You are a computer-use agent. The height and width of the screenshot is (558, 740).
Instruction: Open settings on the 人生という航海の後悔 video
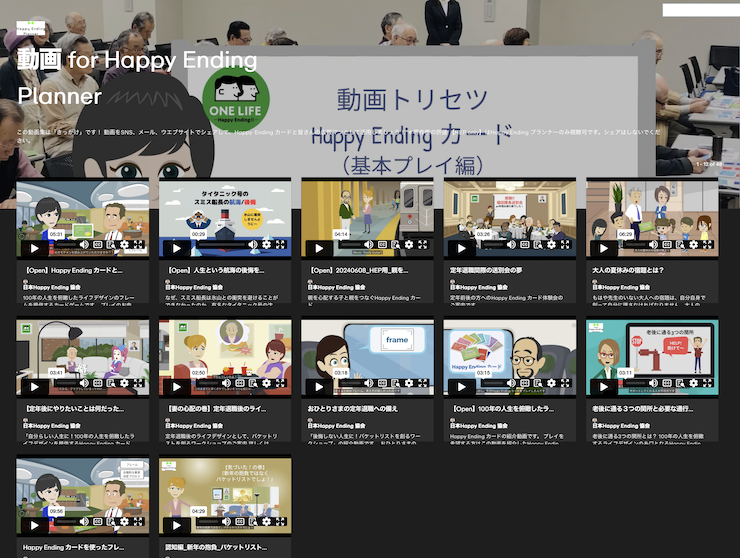[267, 244]
